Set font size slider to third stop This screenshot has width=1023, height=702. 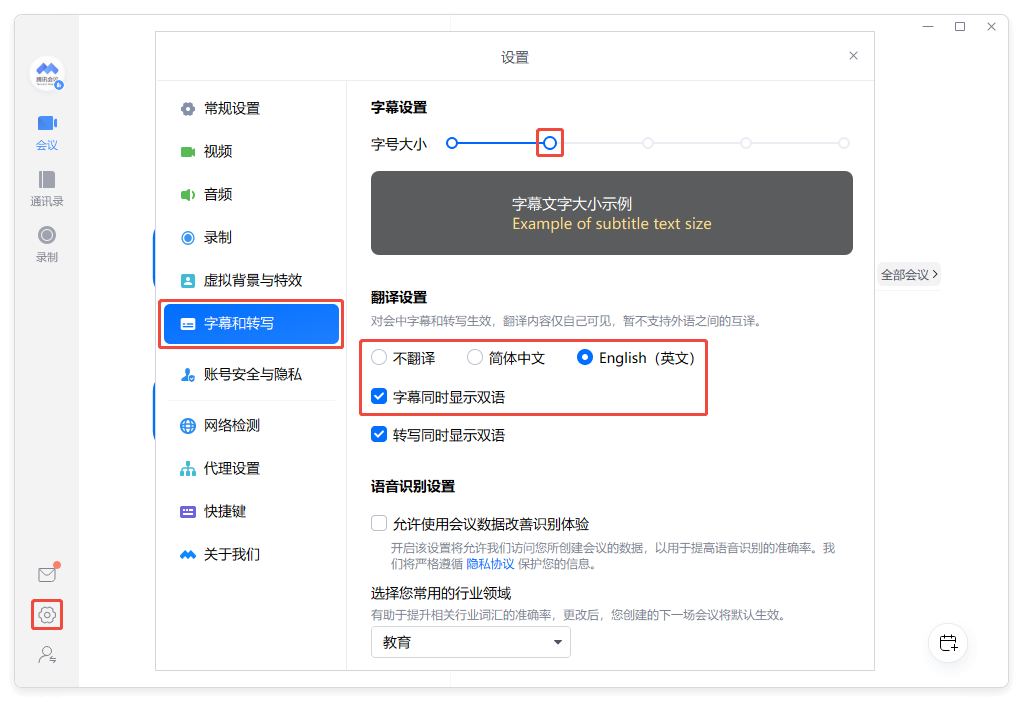click(x=648, y=143)
